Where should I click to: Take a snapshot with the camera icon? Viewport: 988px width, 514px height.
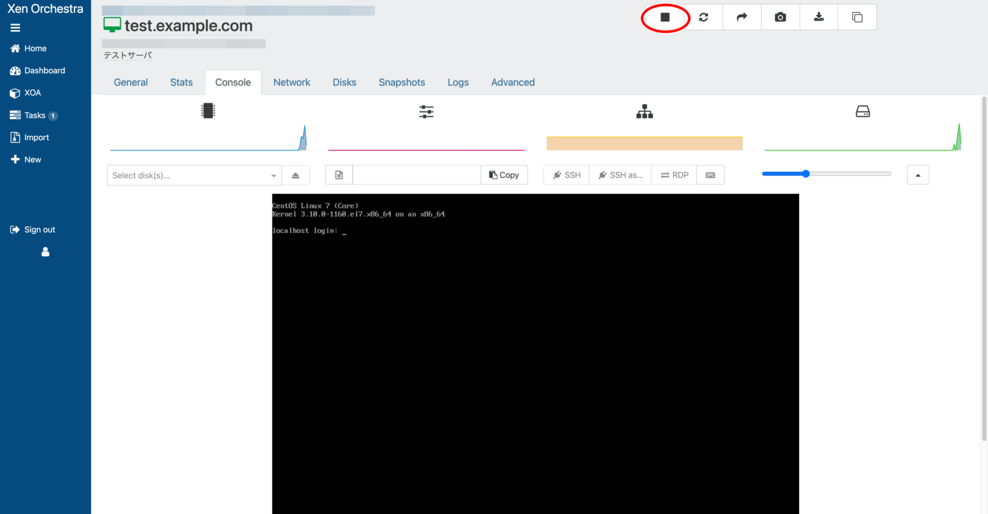click(780, 18)
